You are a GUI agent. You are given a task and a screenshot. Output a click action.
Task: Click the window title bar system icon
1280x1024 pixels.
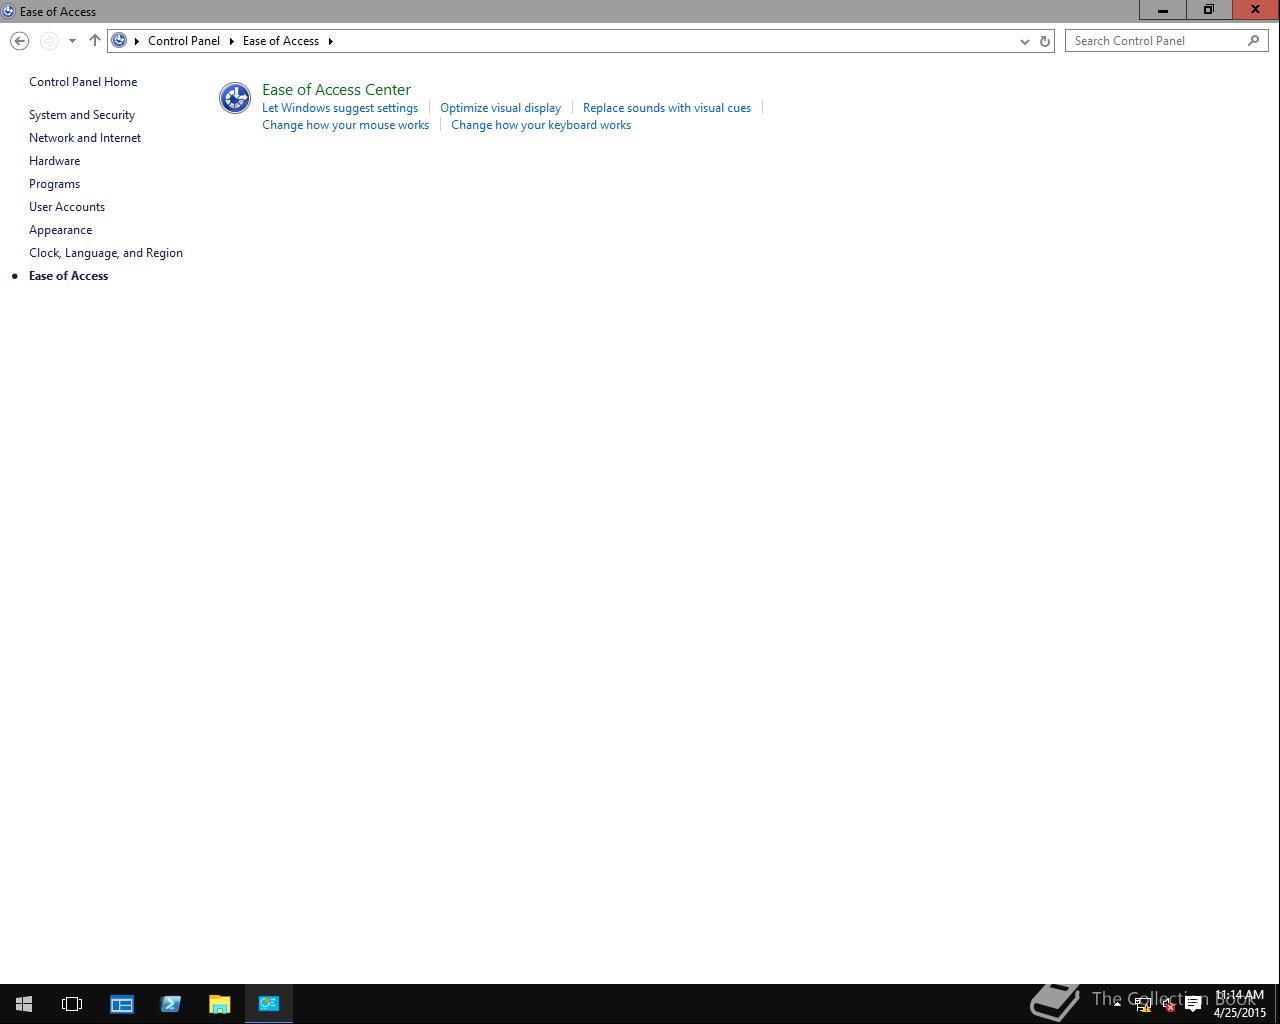pos(9,11)
